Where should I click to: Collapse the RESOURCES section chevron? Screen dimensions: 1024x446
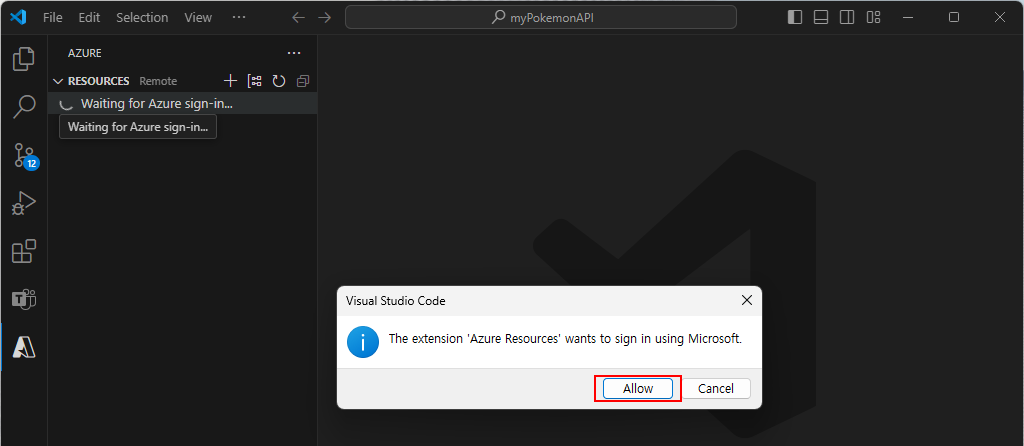(x=57, y=81)
